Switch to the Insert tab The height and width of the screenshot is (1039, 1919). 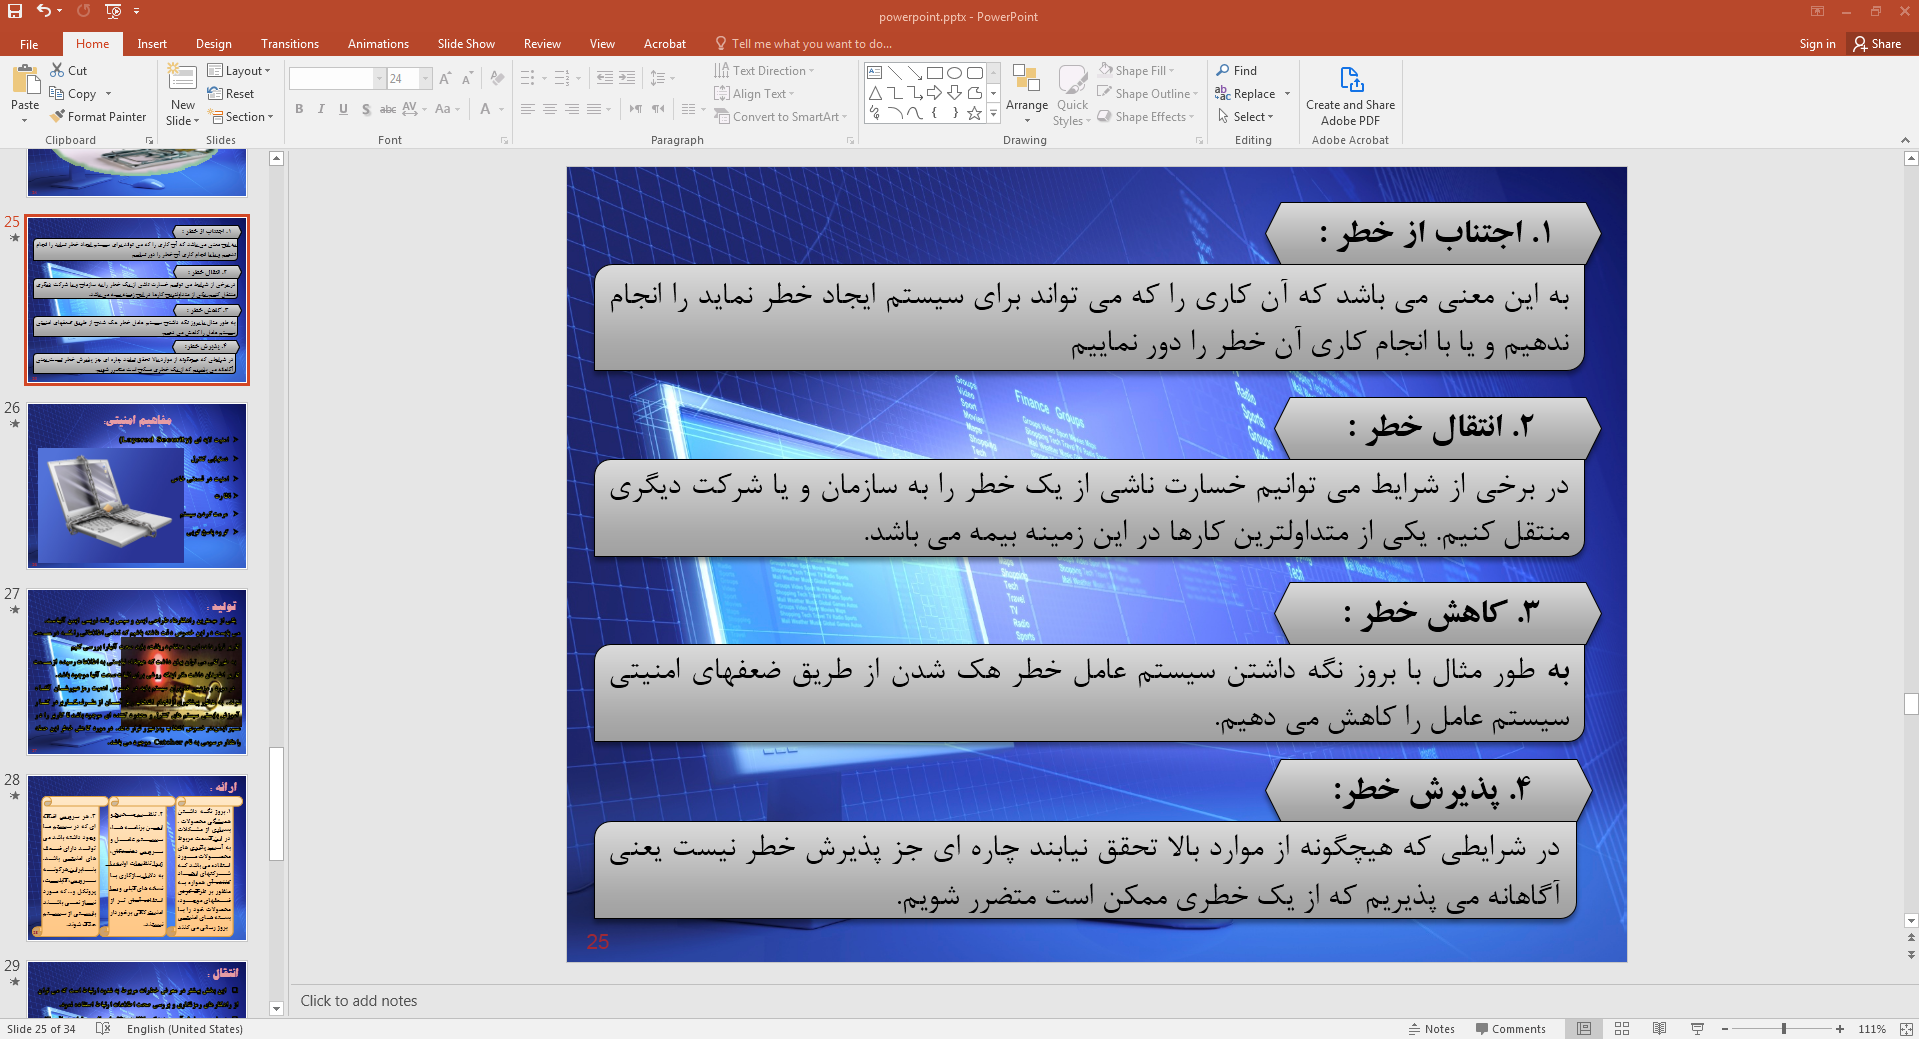click(x=152, y=44)
